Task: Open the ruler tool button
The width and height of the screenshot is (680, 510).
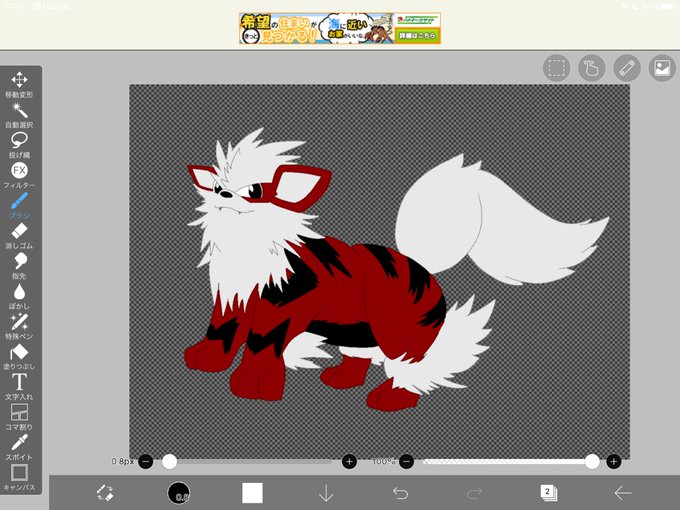Action: 627,68
